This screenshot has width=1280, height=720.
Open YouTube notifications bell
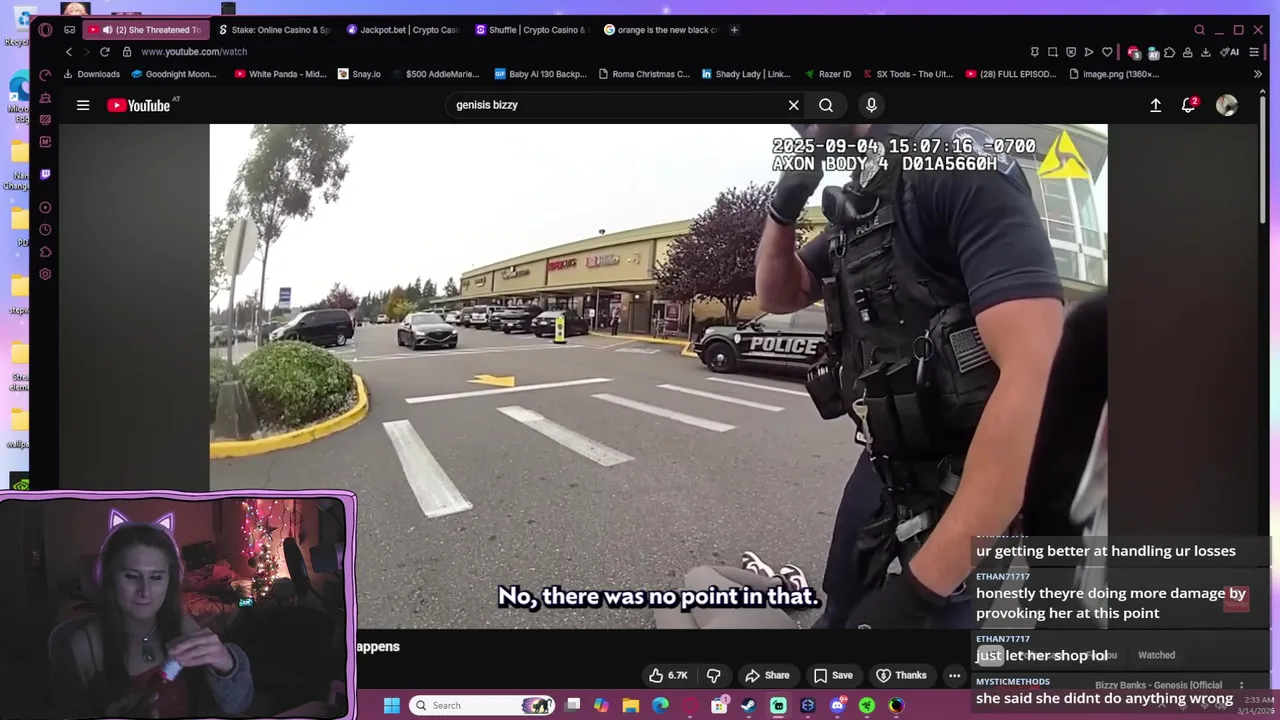coord(1189,105)
